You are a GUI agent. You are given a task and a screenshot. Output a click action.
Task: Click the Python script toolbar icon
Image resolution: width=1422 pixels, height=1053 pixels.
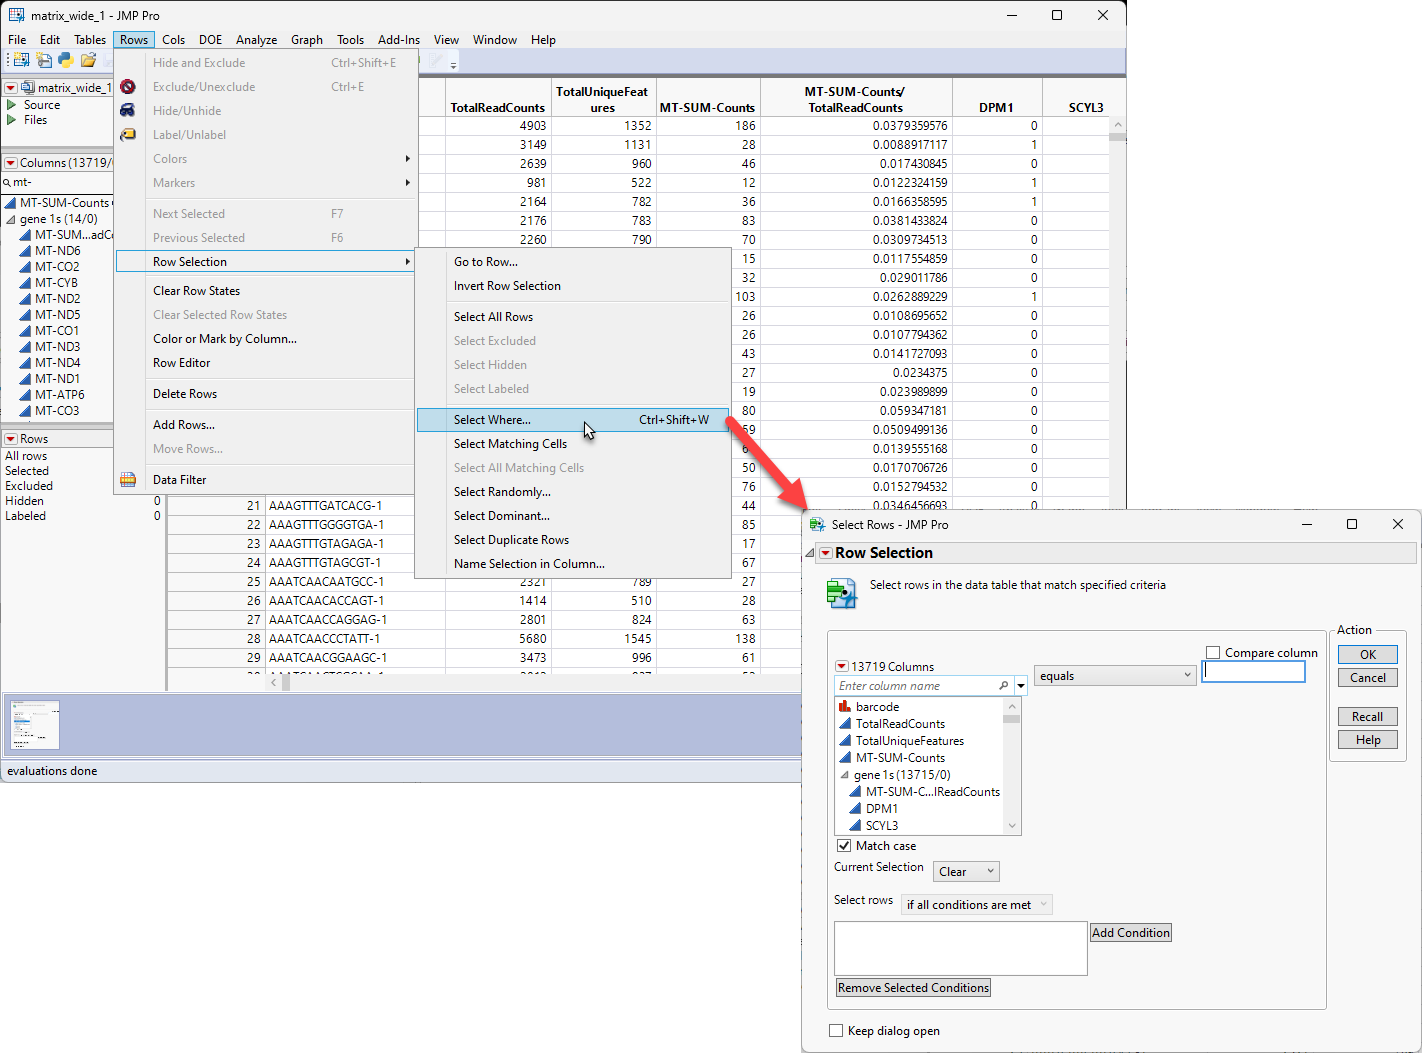[66, 60]
